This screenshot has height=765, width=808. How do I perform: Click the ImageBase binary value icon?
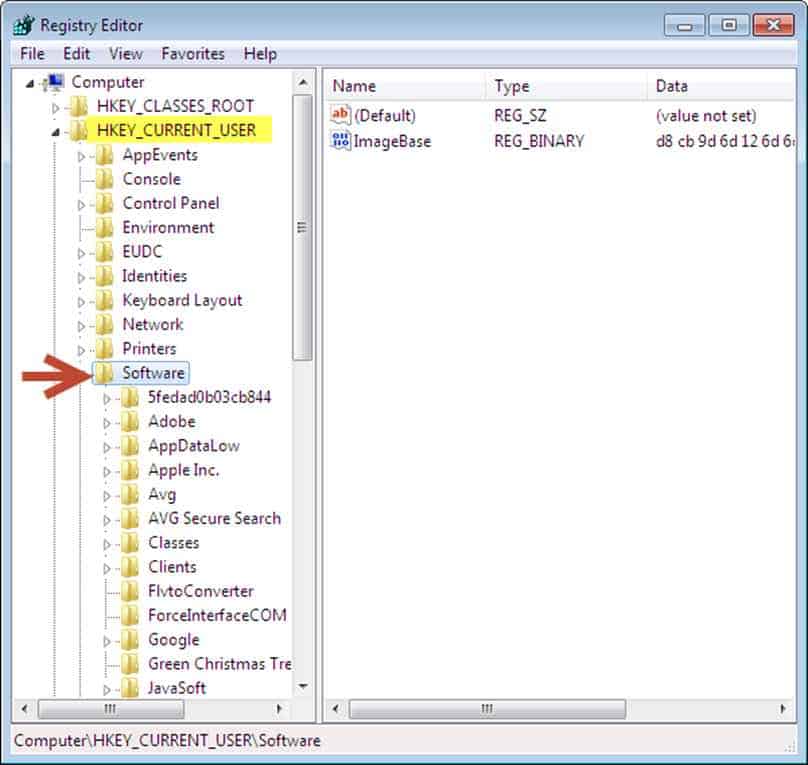tap(341, 141)
